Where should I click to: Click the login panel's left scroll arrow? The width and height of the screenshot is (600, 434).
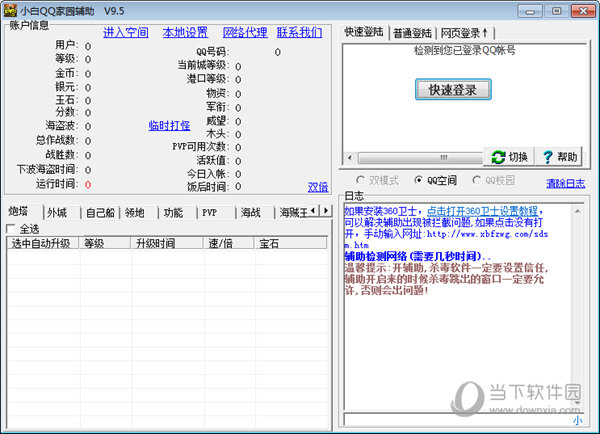[350, 158]
